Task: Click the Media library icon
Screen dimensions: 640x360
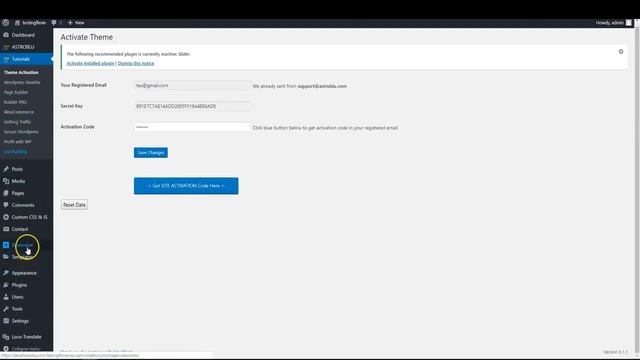Action: (6, 181)
